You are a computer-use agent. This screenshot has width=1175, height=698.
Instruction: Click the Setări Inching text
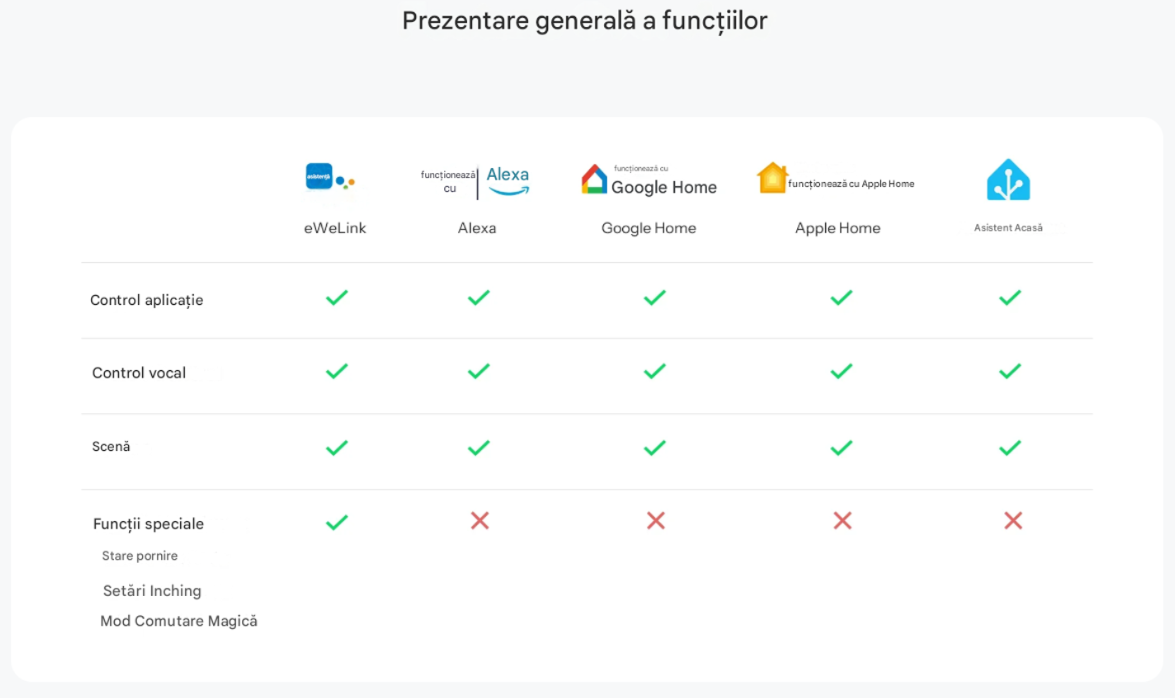(152, 591)
